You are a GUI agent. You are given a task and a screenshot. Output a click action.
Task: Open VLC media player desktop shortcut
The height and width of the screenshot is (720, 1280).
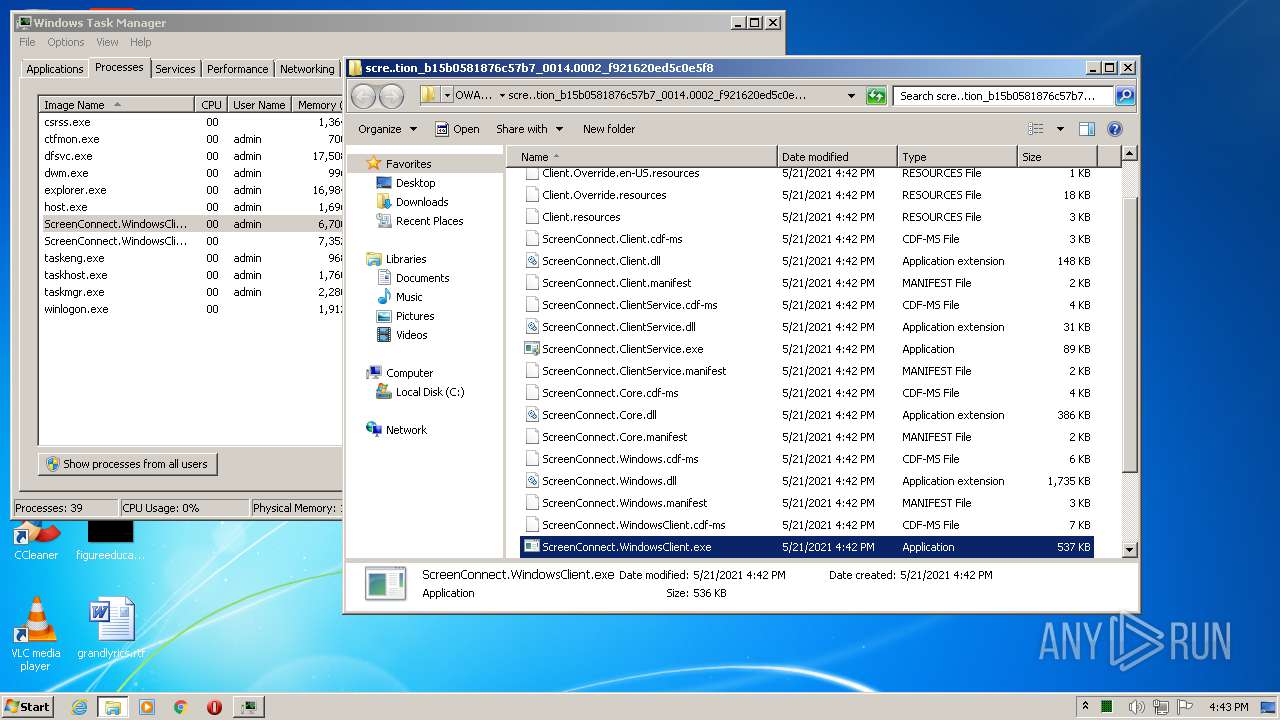36,633
